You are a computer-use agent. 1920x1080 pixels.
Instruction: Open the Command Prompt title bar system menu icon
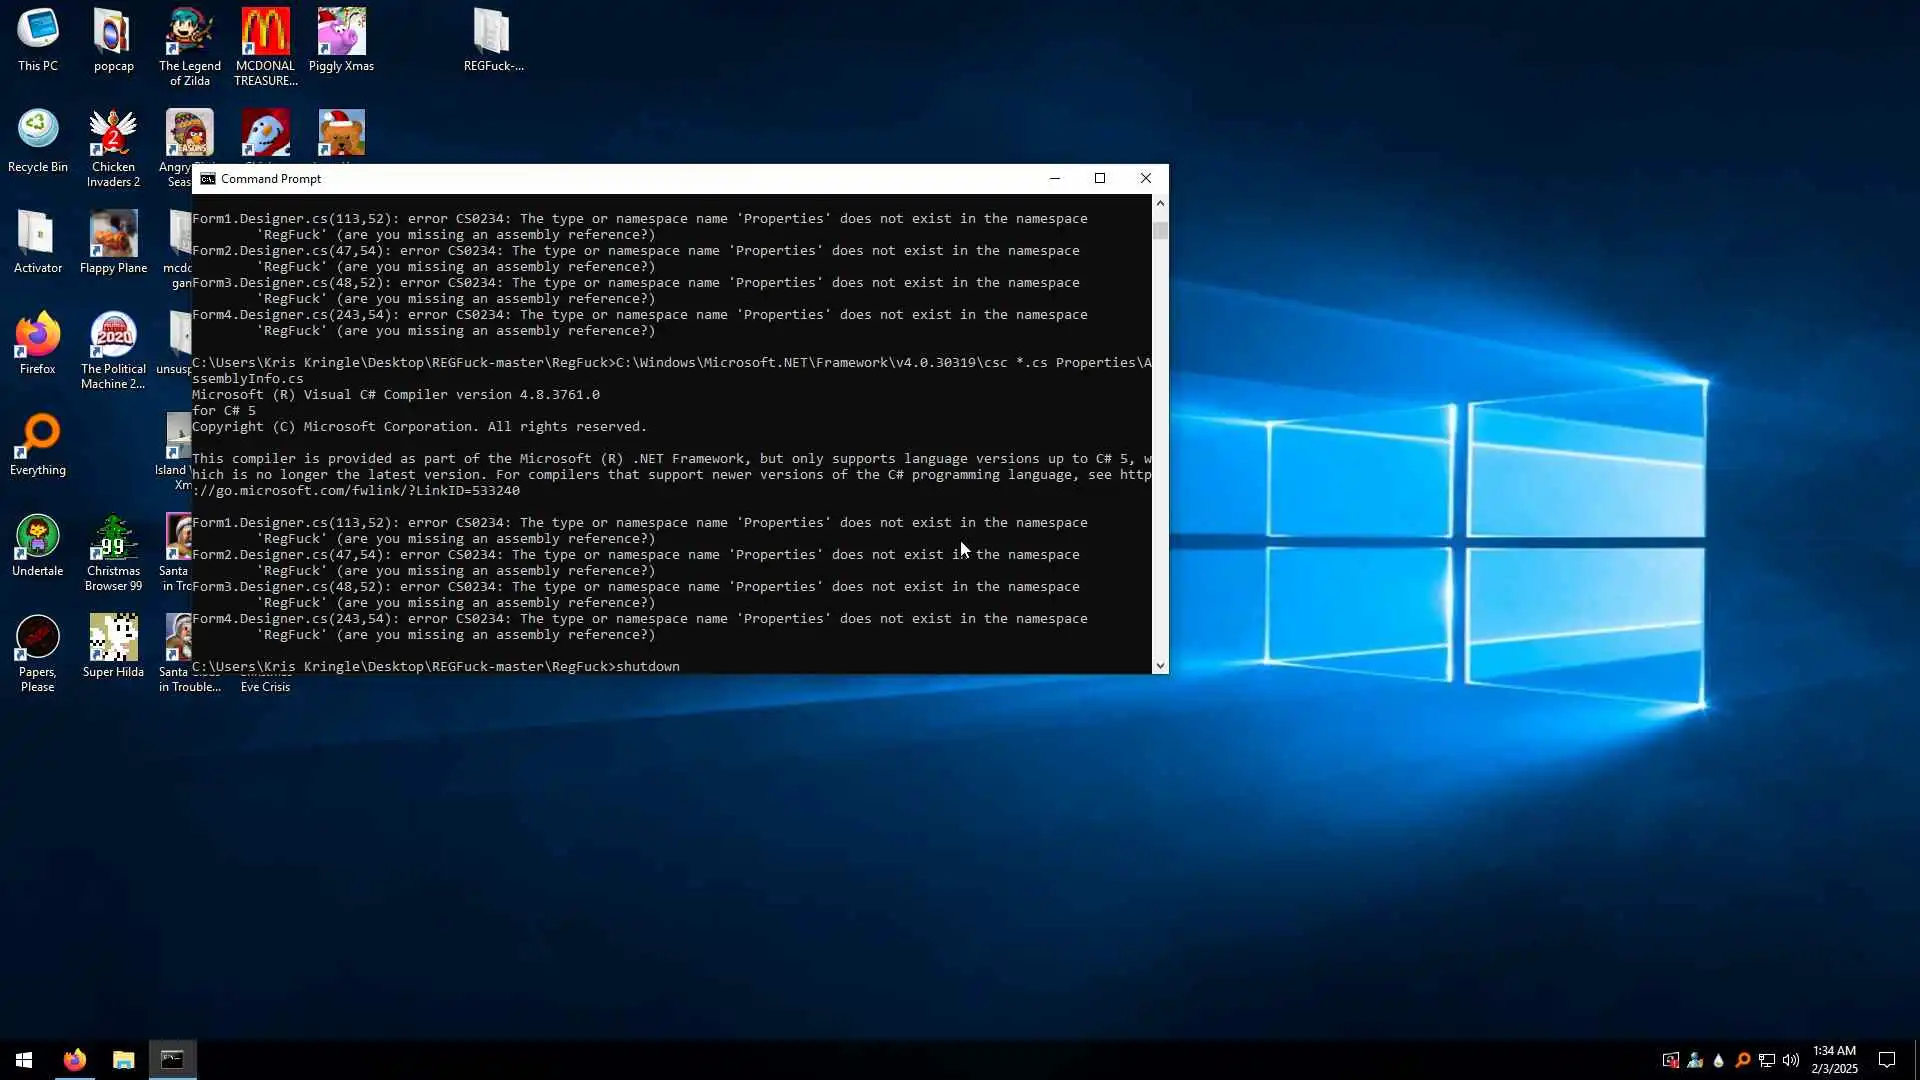(208, 179)
